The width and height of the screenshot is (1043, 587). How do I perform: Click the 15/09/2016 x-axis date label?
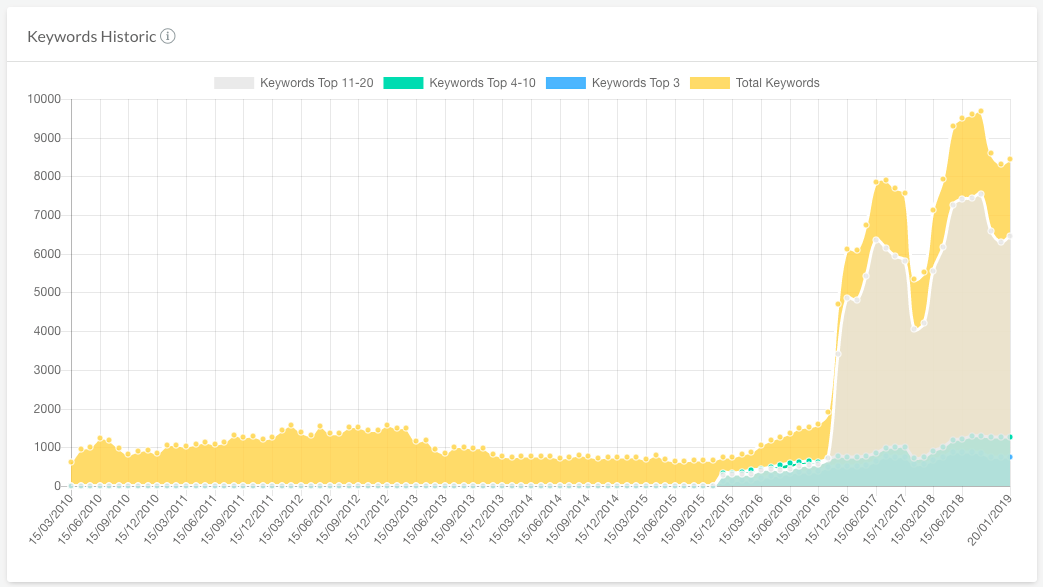(798, 520)
